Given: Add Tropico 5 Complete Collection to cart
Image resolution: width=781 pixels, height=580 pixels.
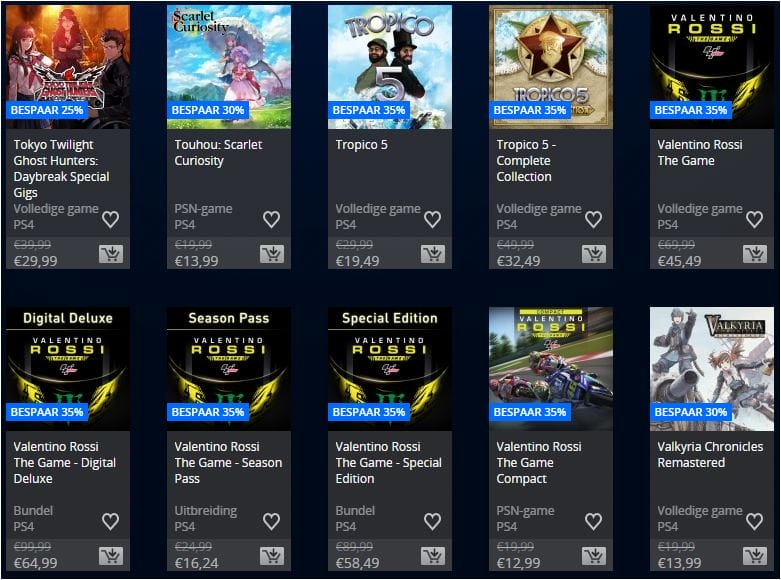Looking at the screenshot, I should (594, 254).
